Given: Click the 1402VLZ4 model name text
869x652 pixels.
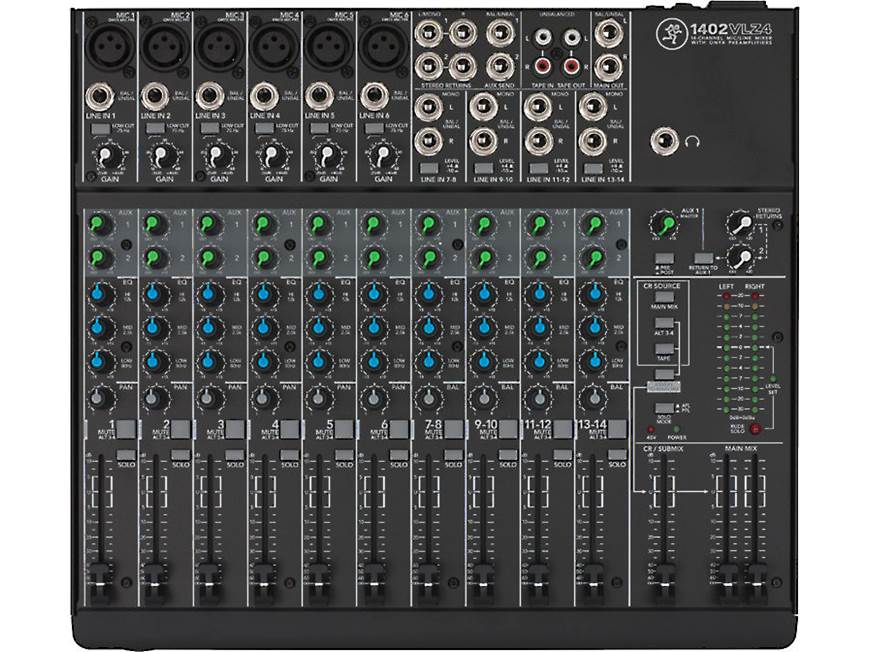Looking at the screenshot, I should [731, 28].
